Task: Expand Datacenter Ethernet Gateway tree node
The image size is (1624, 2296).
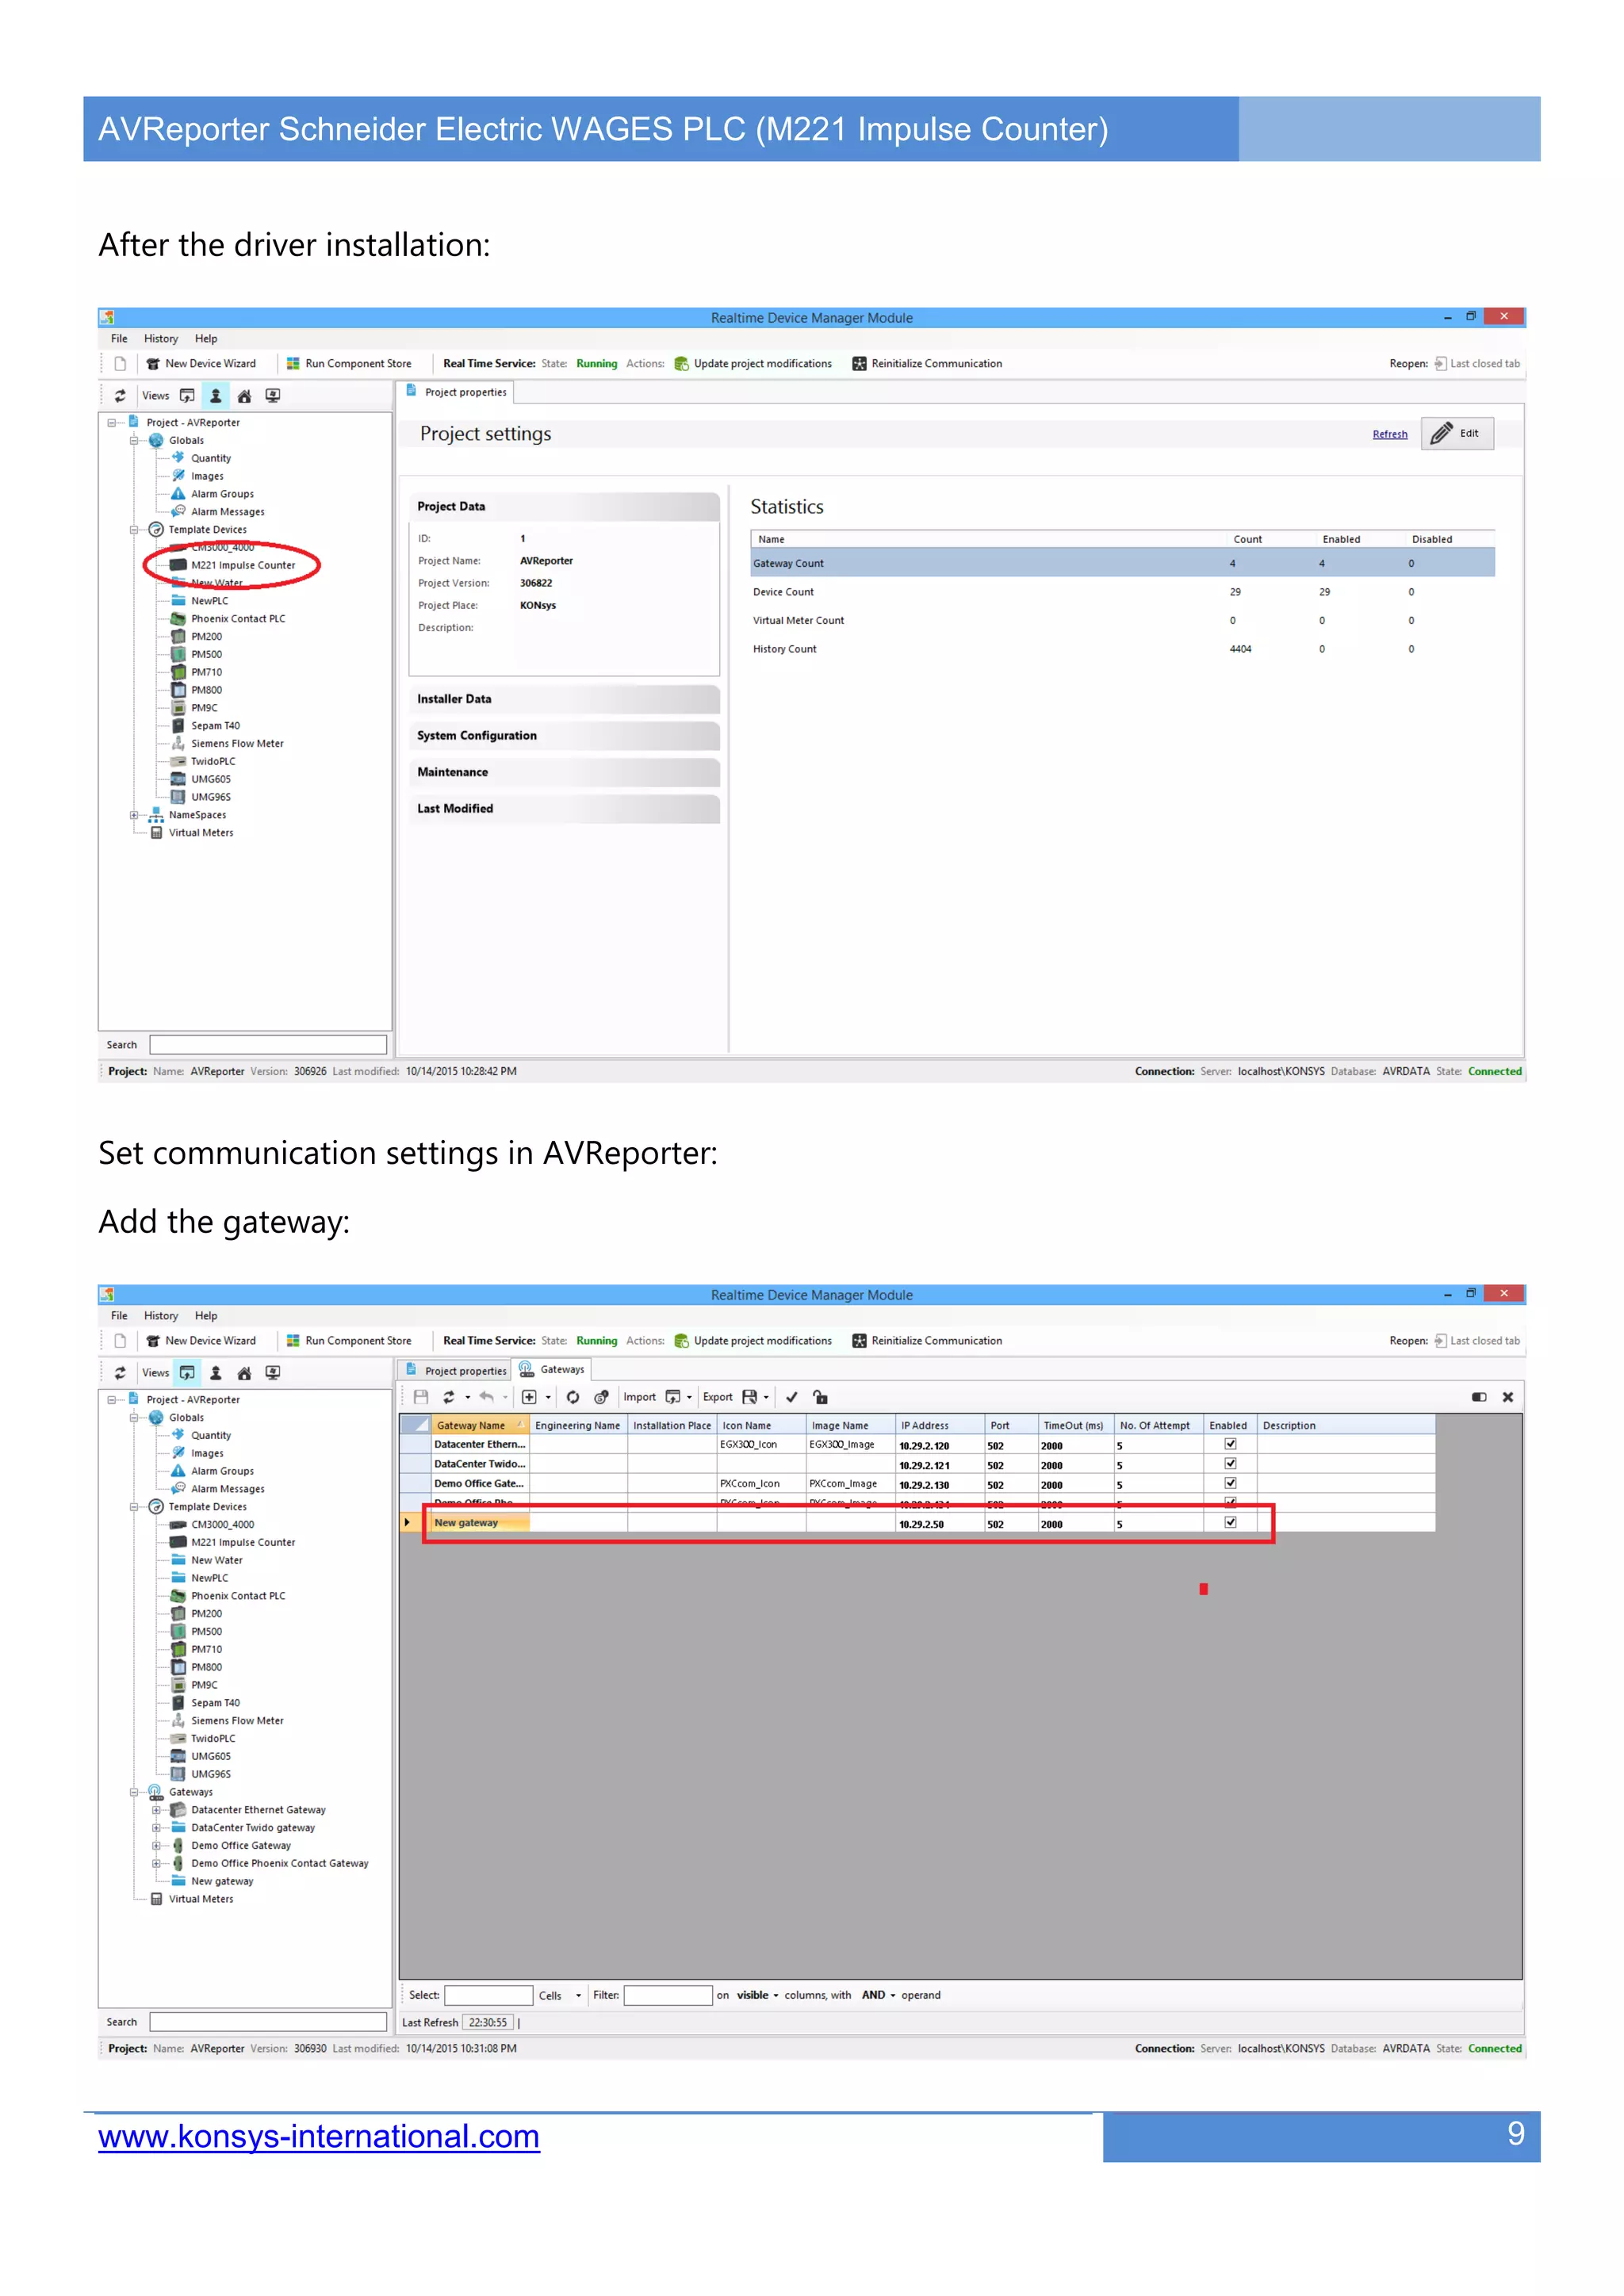Action: click(x=156, y=1810)
